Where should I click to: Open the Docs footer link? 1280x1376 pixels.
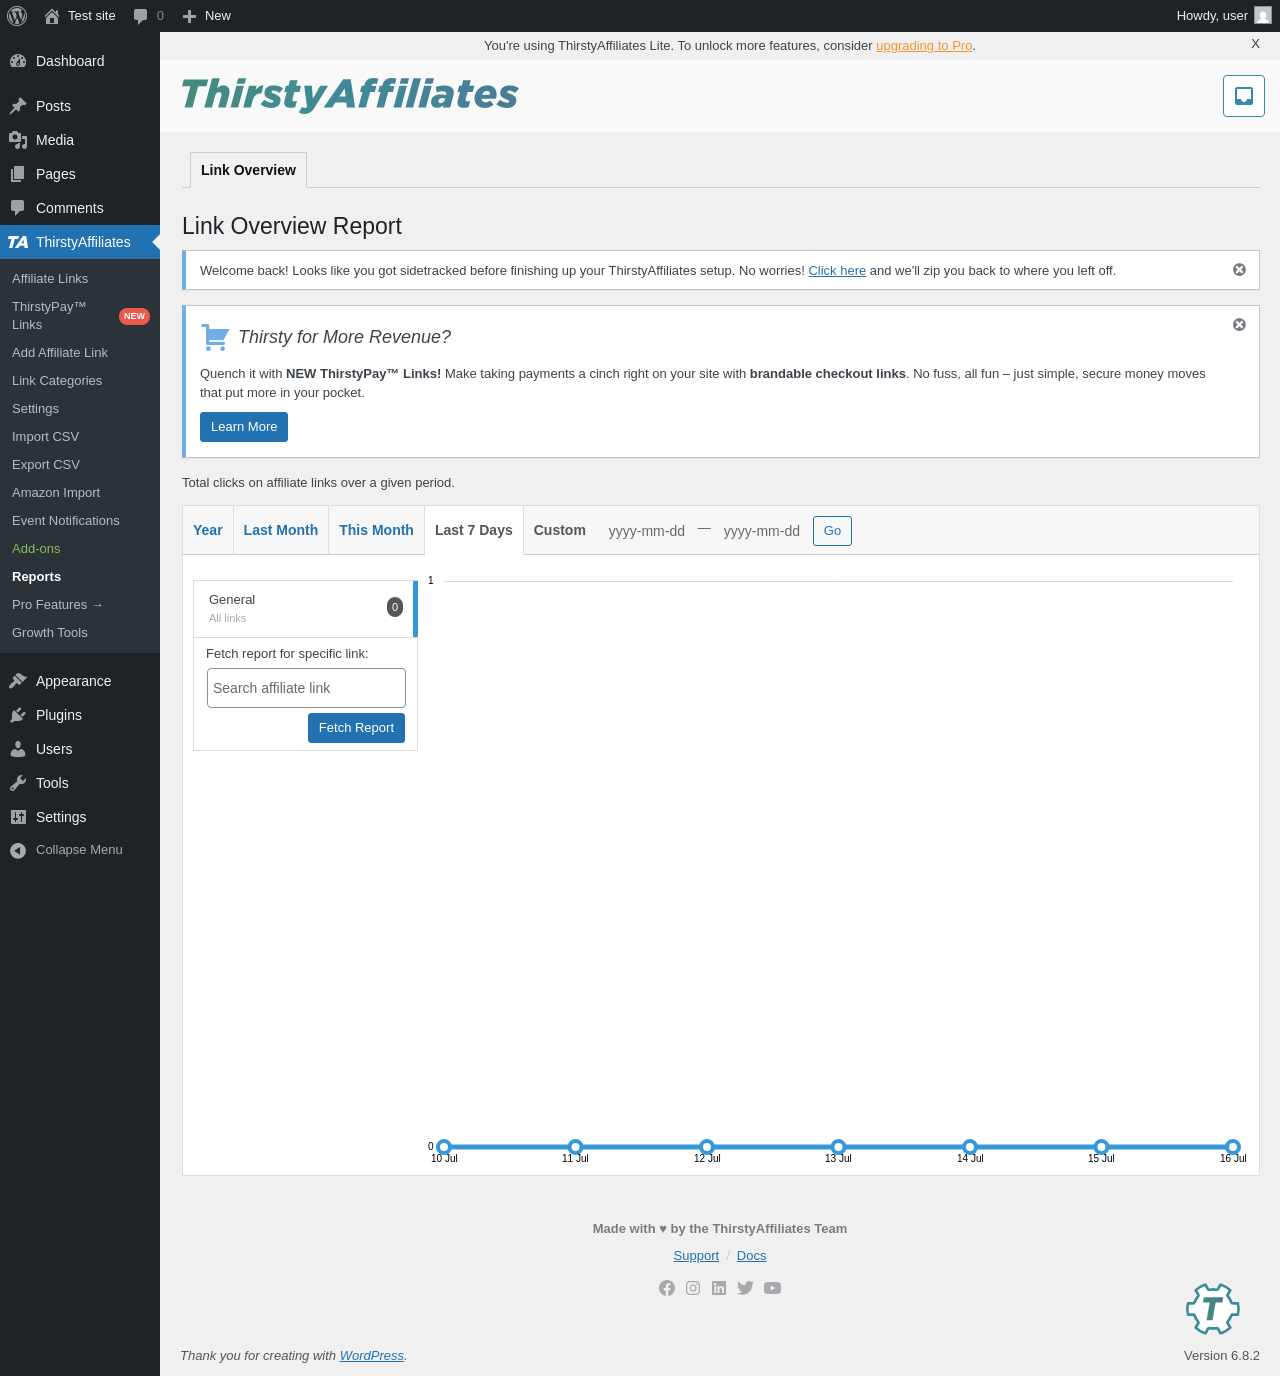(x=751, y=1256)
